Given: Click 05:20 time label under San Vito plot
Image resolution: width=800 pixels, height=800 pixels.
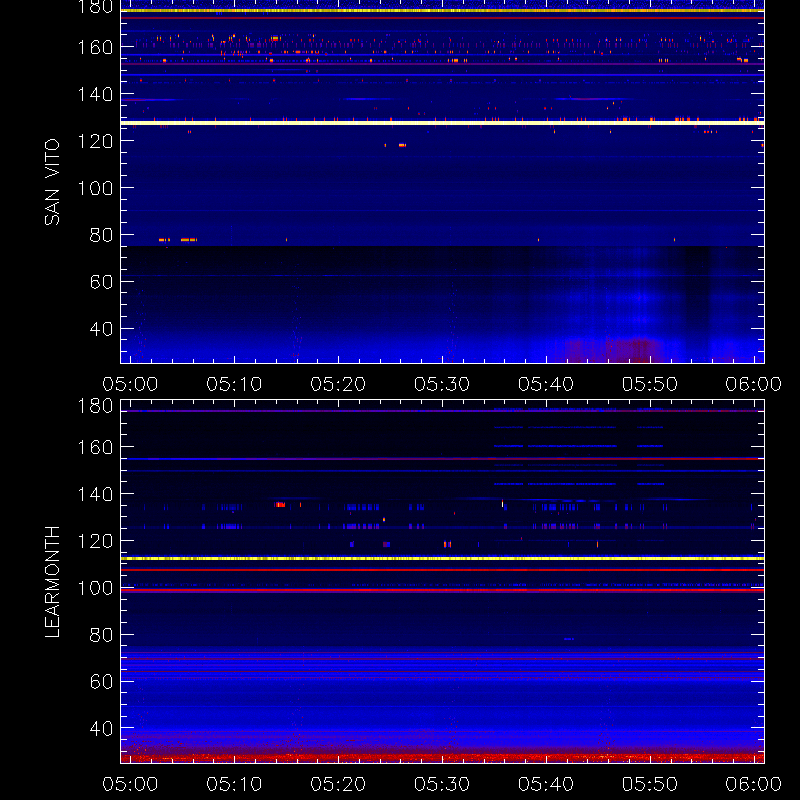Looking at the screenshot, I should 338,384.
